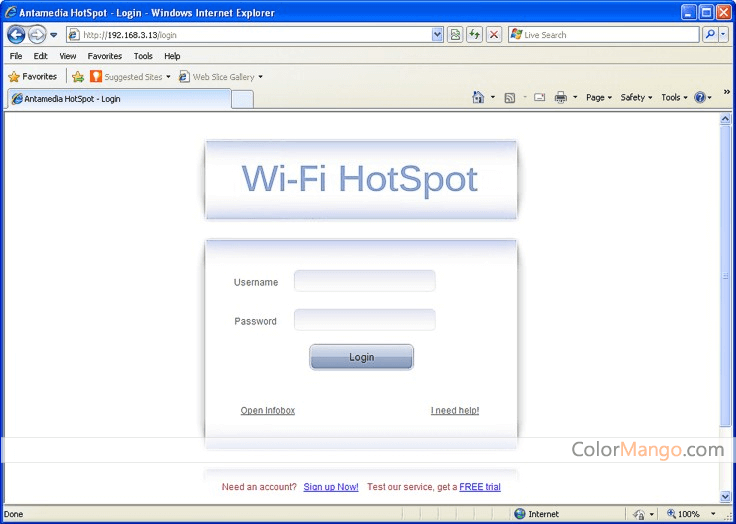Screen dimensions: 736x524
Task: Open the Page dropdown menu
Action: (x=599, y=98)
